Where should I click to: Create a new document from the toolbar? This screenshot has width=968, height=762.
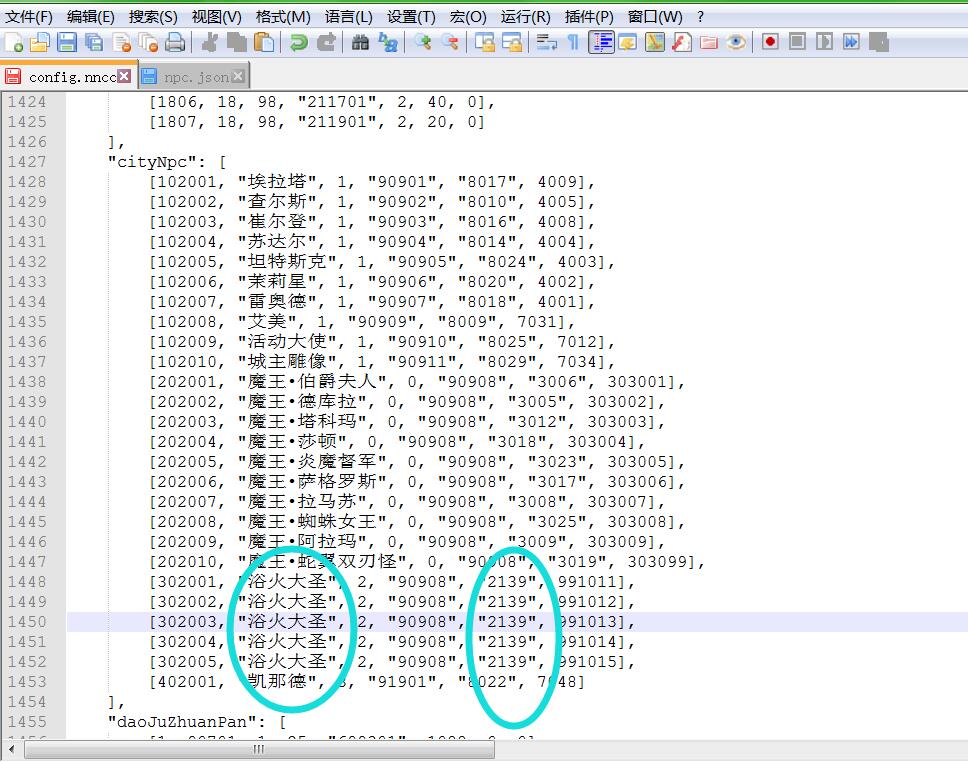coord(14,42)
